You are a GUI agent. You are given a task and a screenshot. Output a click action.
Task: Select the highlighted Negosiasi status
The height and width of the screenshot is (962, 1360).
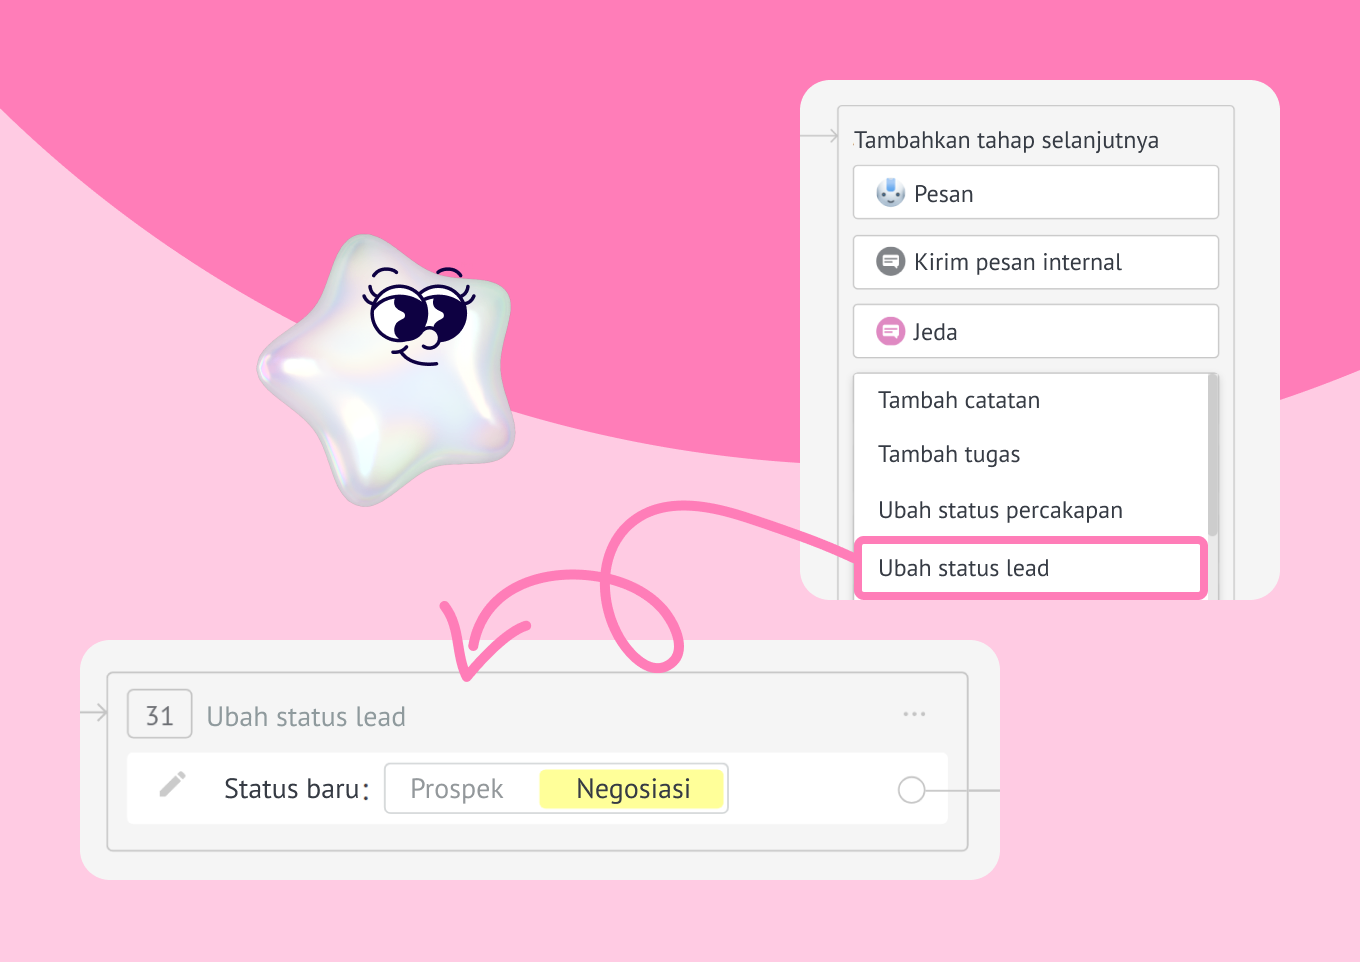point(632,789)
